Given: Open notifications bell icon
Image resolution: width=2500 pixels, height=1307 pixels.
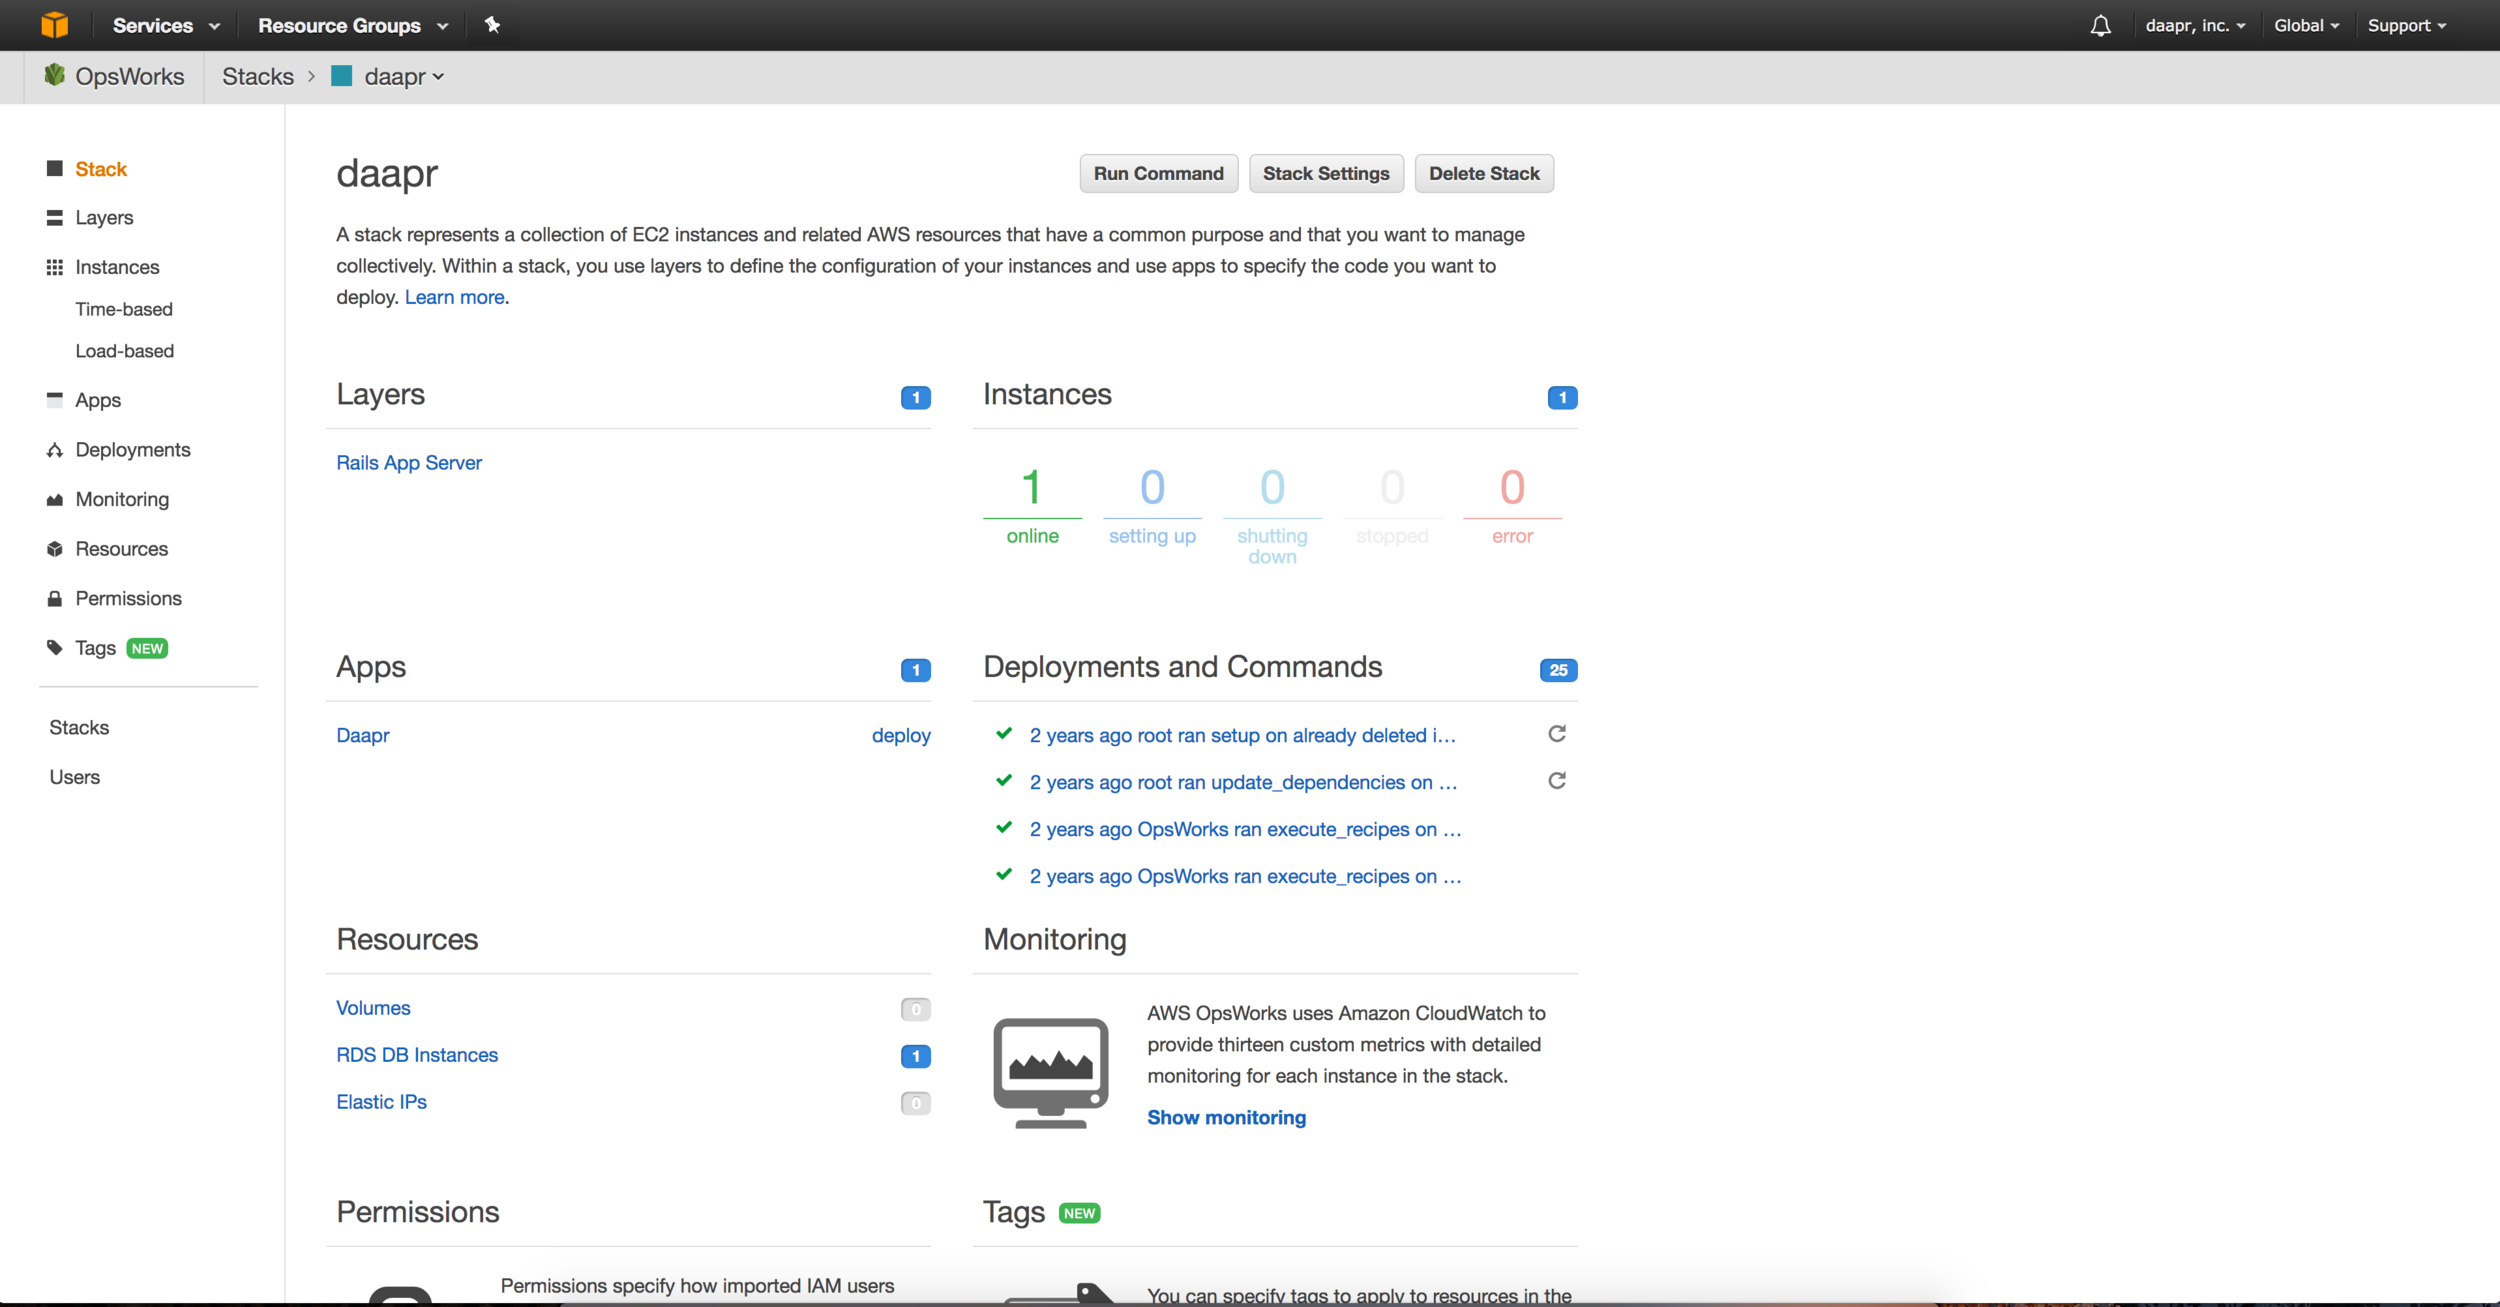Looking at the screenshot, I should tap(2101, 26).
